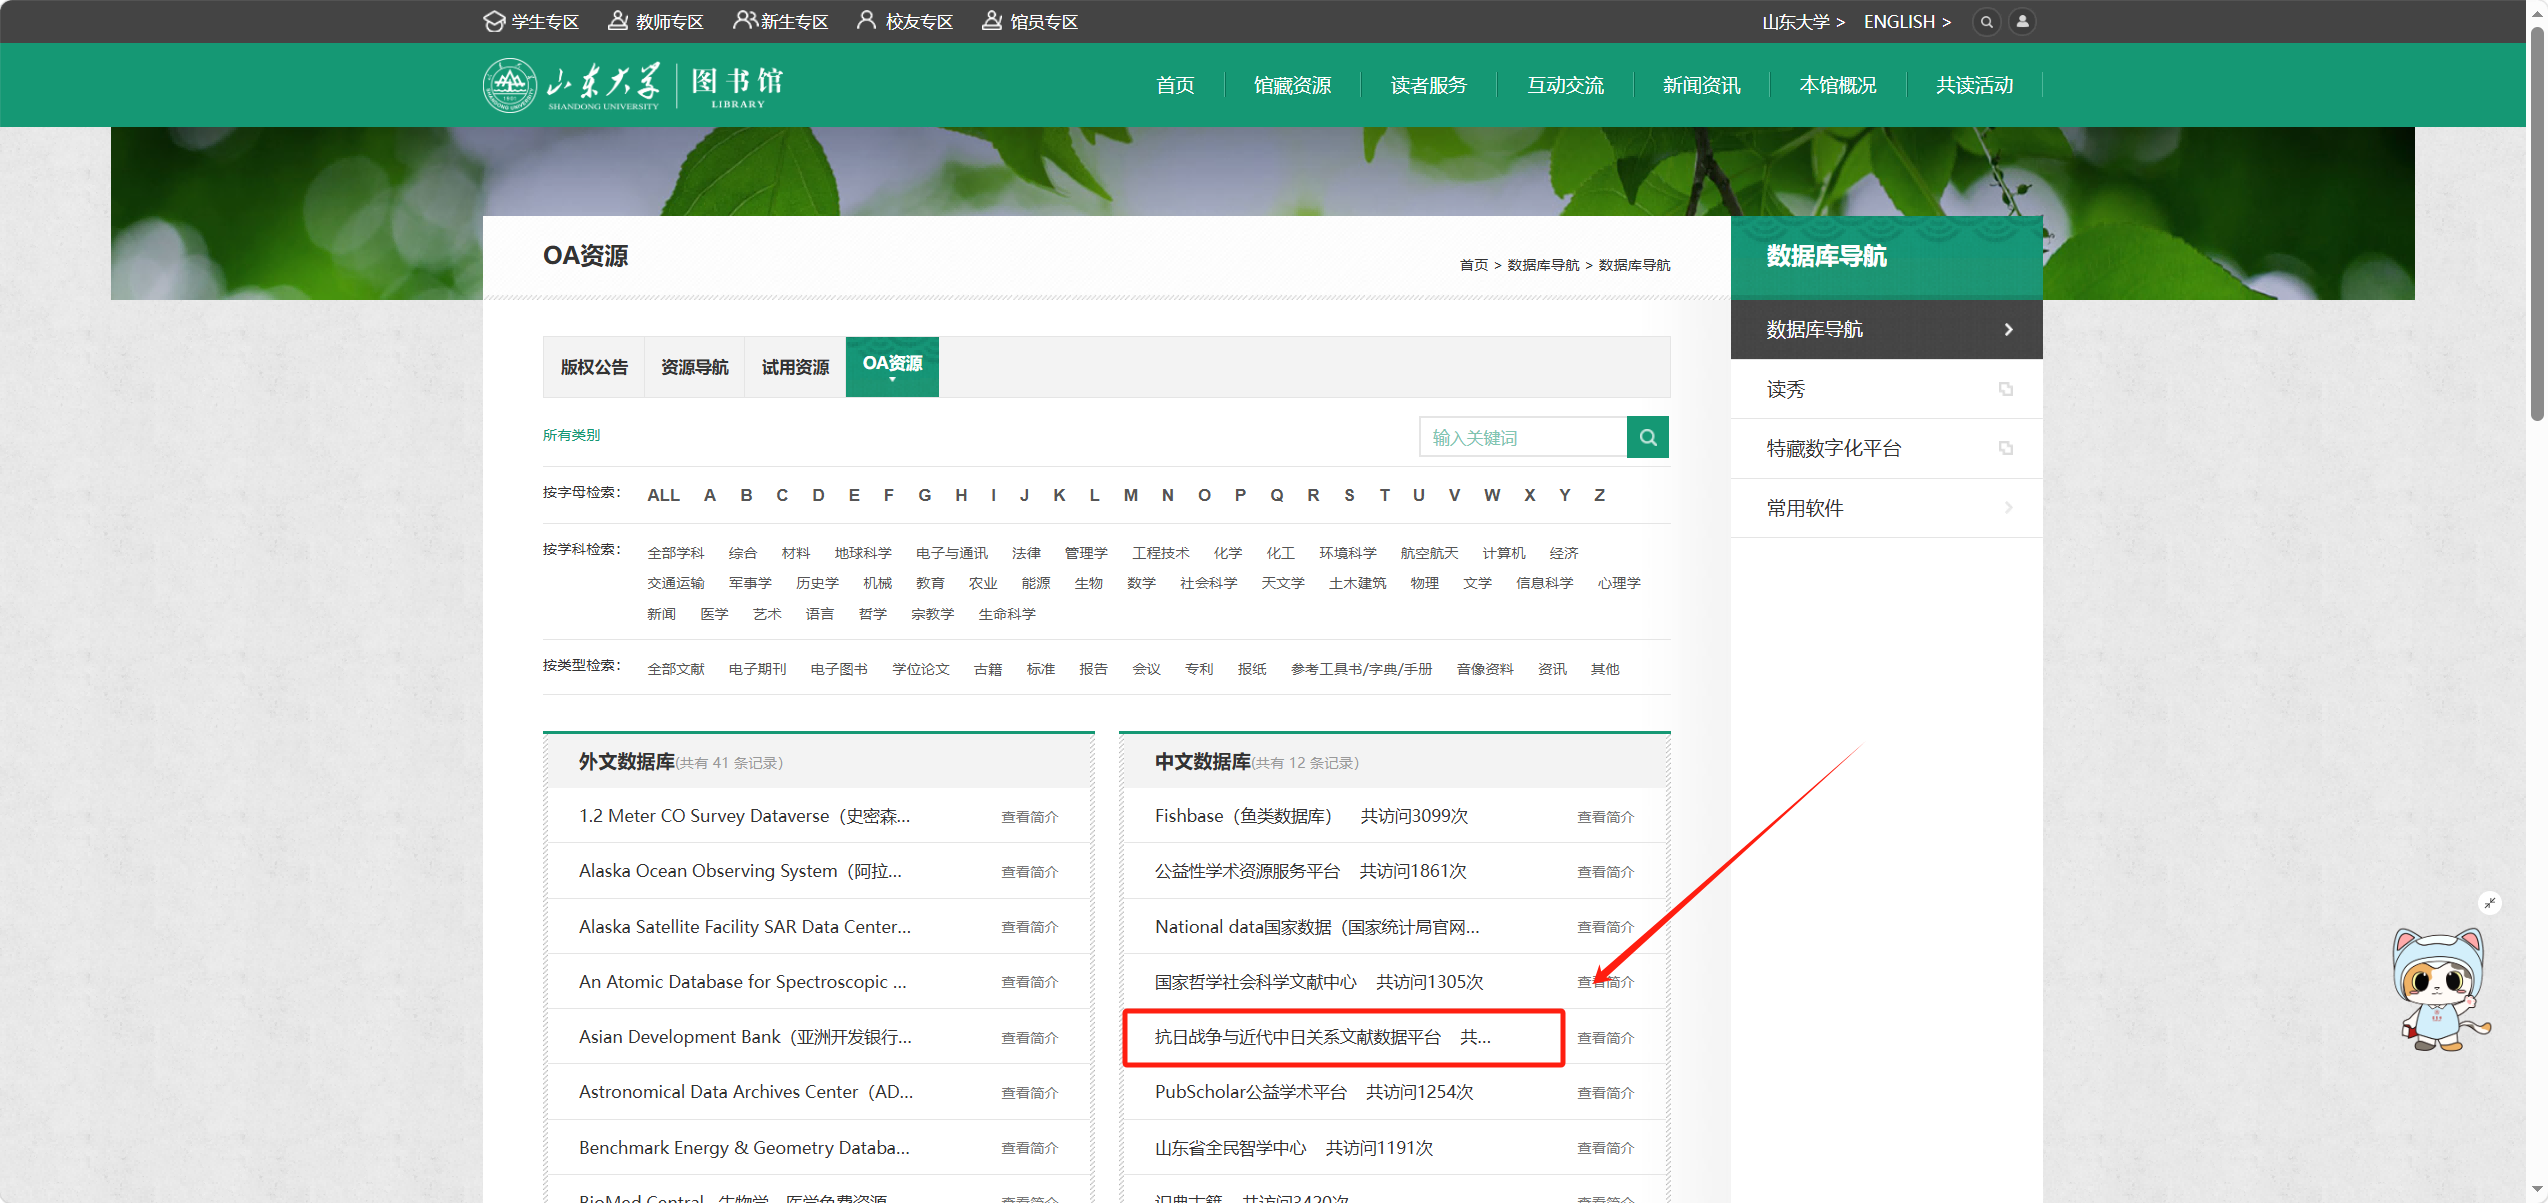The width and height of the screenshot is (2548, 1203).
Task: Open the 馆藏资源 navigation menu
Action: 1292,85
